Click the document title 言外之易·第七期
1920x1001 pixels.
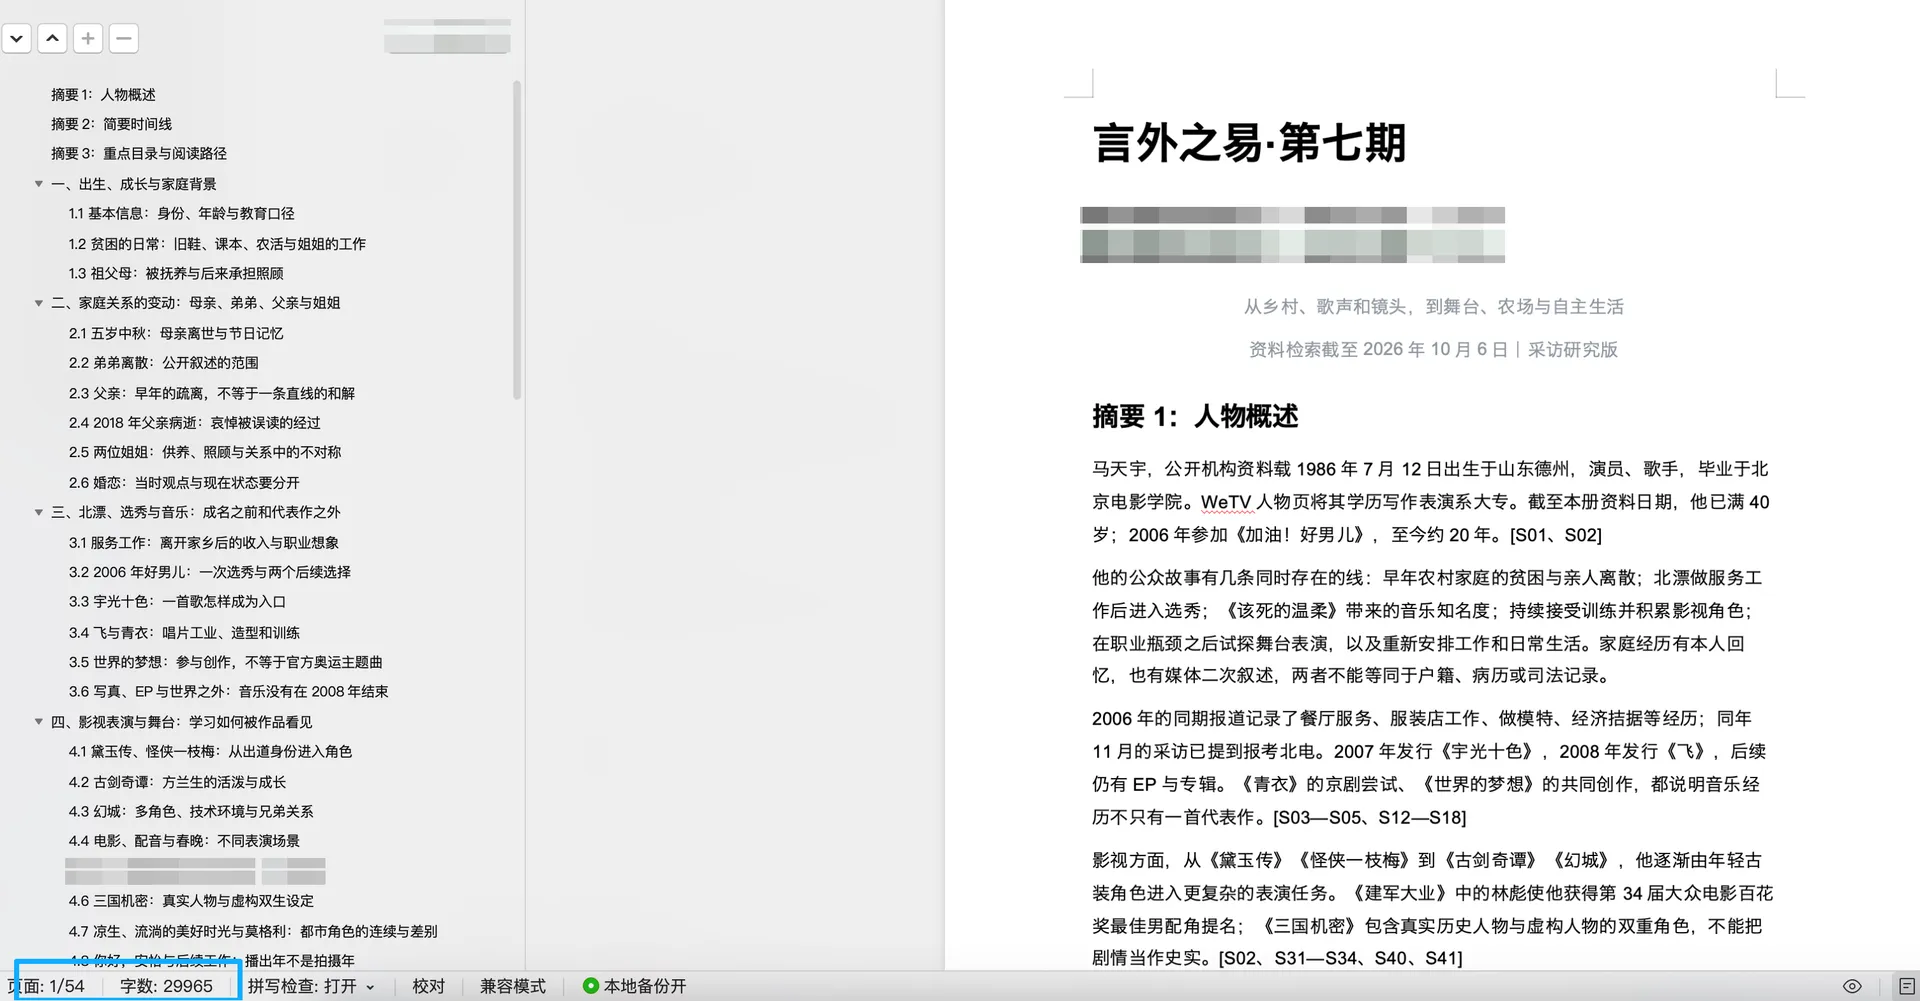click(1249, 143)
